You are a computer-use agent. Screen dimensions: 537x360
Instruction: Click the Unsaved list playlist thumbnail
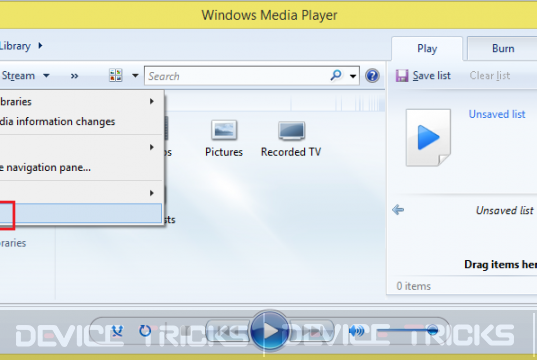(428, 138)
